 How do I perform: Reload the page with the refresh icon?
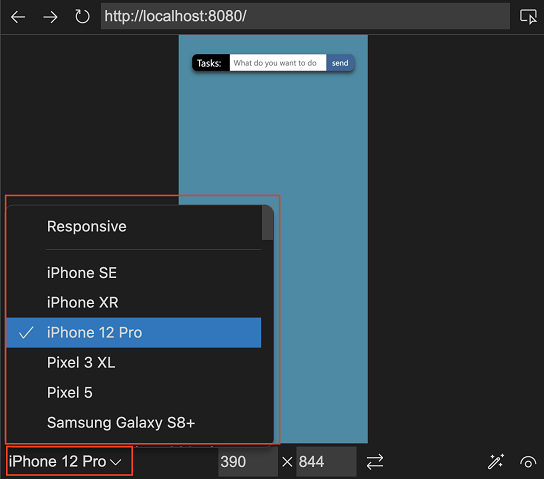coord(82,16)
